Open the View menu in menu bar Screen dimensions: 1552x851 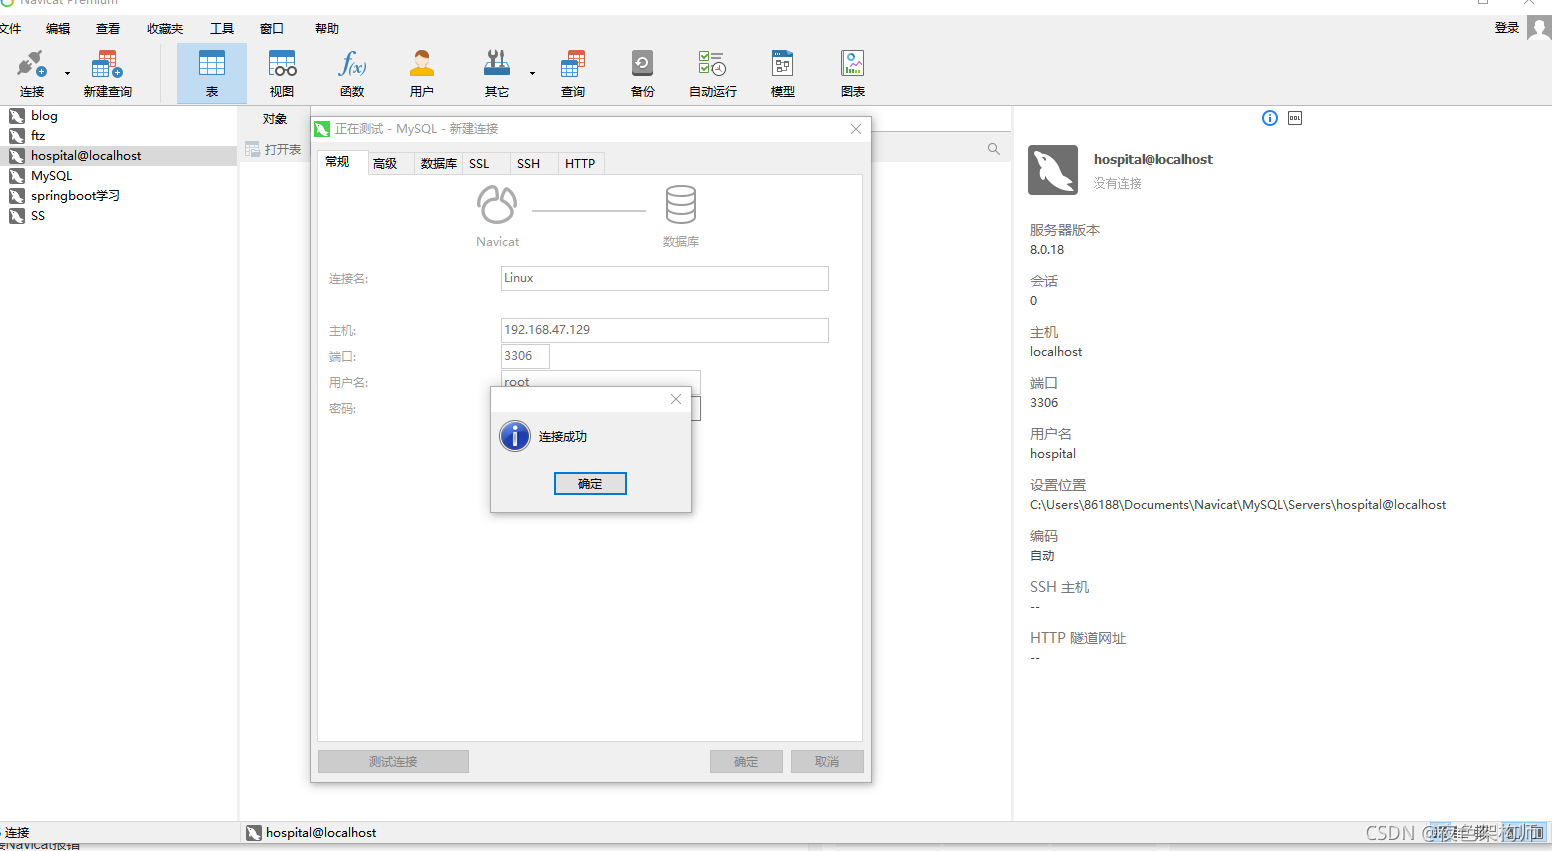(x=108, y=29)
